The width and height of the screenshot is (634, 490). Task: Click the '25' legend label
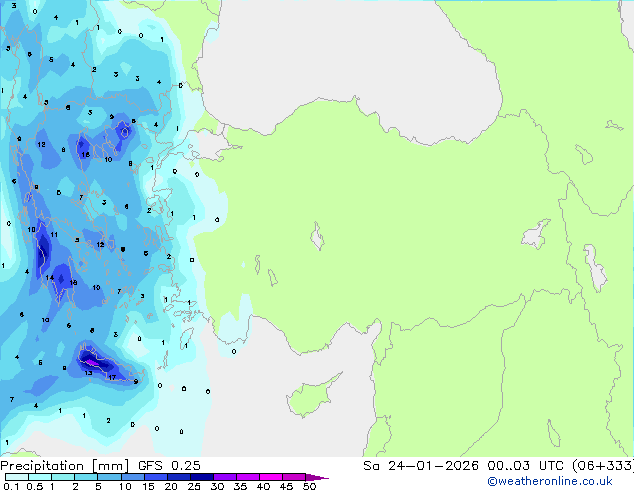194,486
